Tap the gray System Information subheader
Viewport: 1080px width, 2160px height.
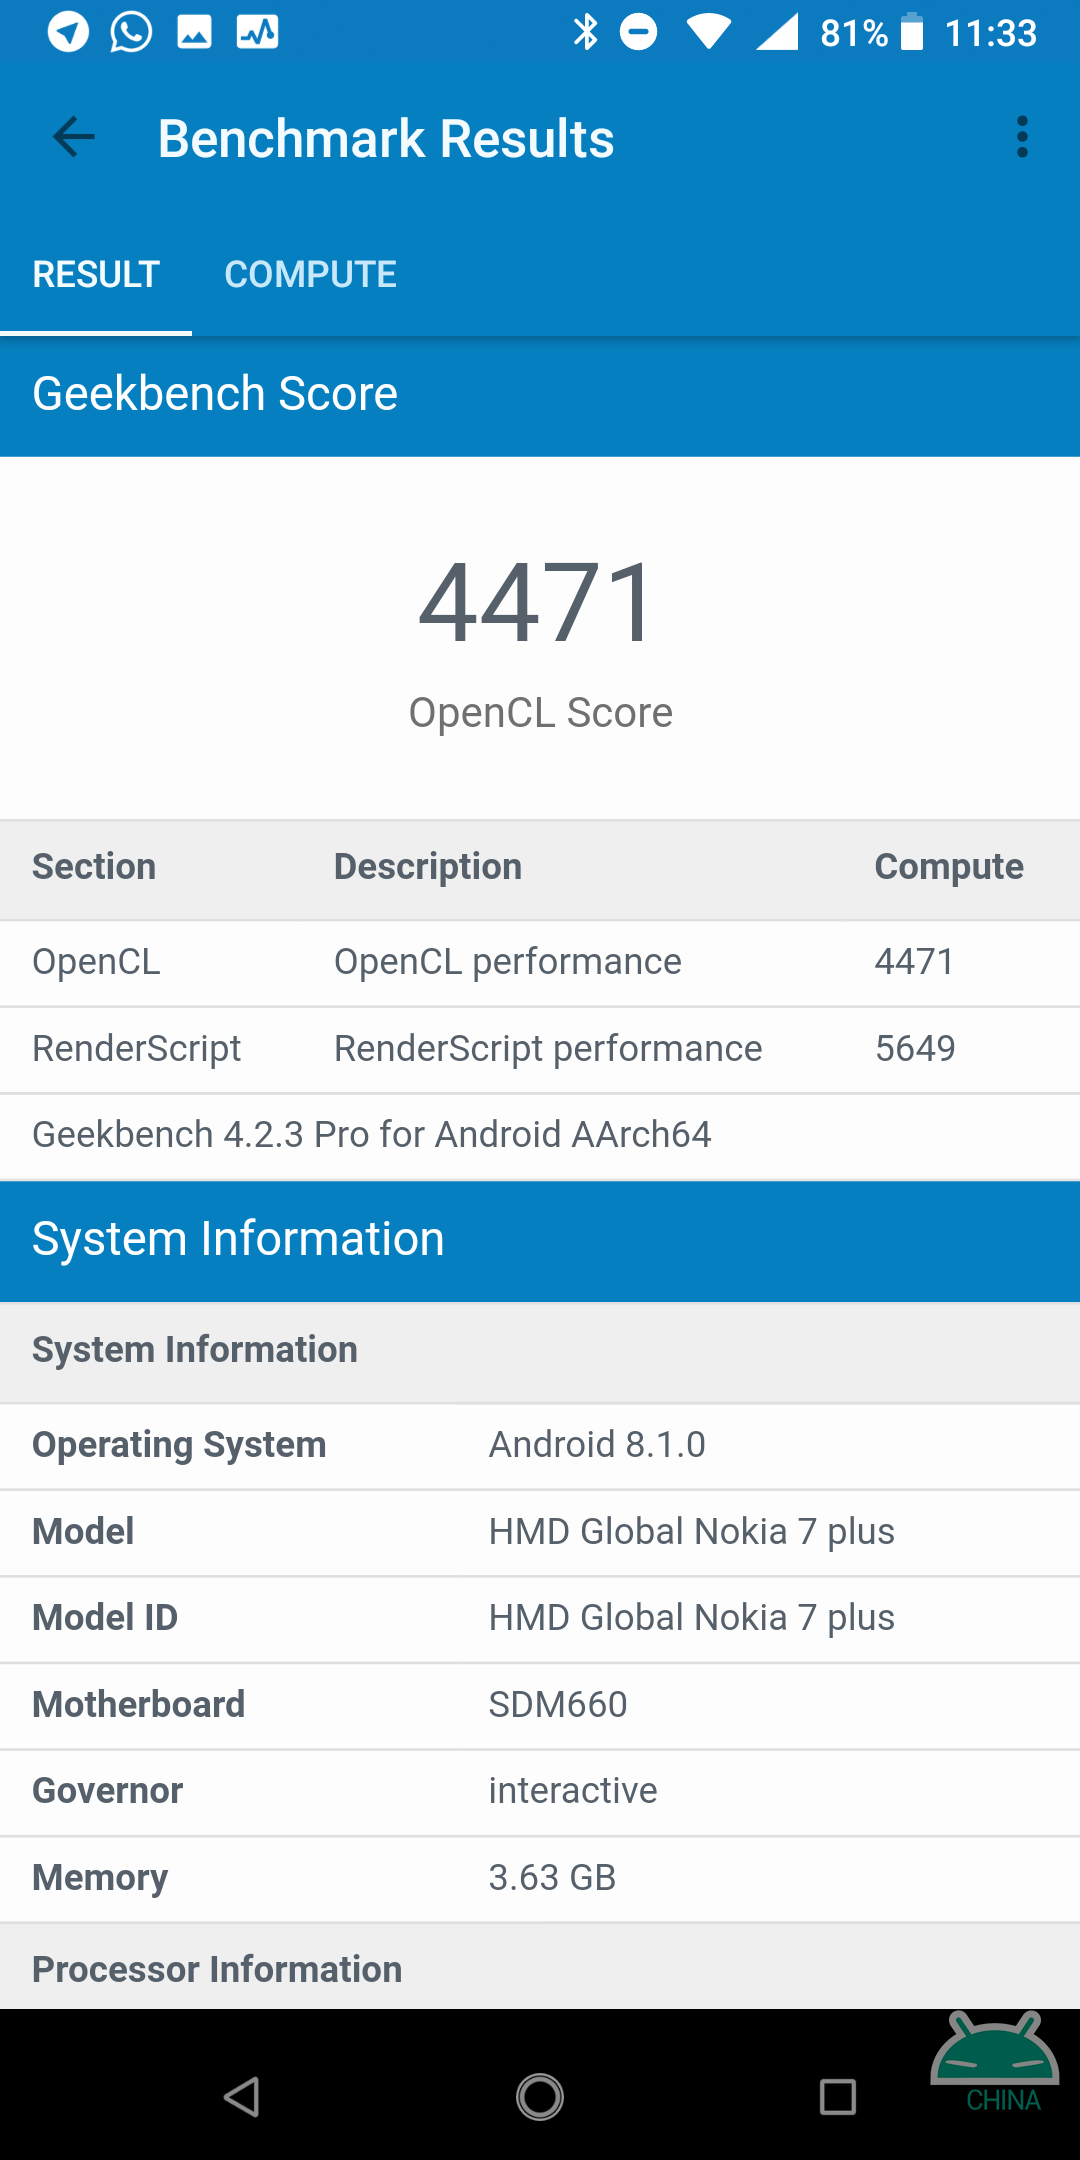(x=540, y=1352)
